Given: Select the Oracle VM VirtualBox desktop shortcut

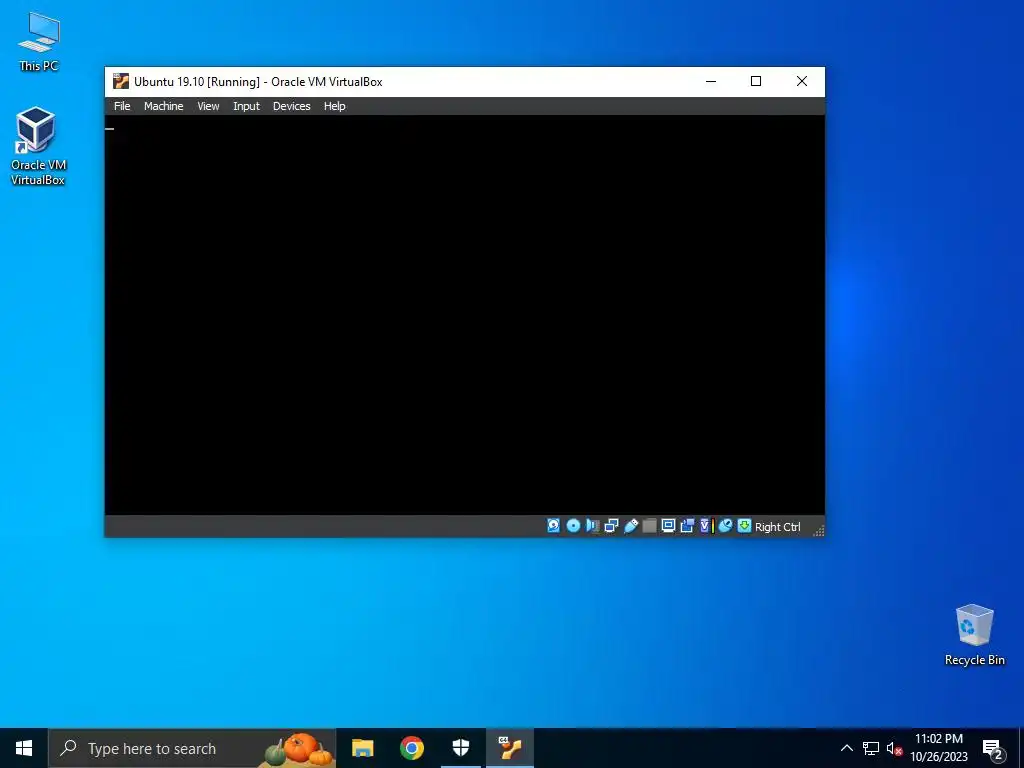Looking at the screenshot, I should point(38,146).
